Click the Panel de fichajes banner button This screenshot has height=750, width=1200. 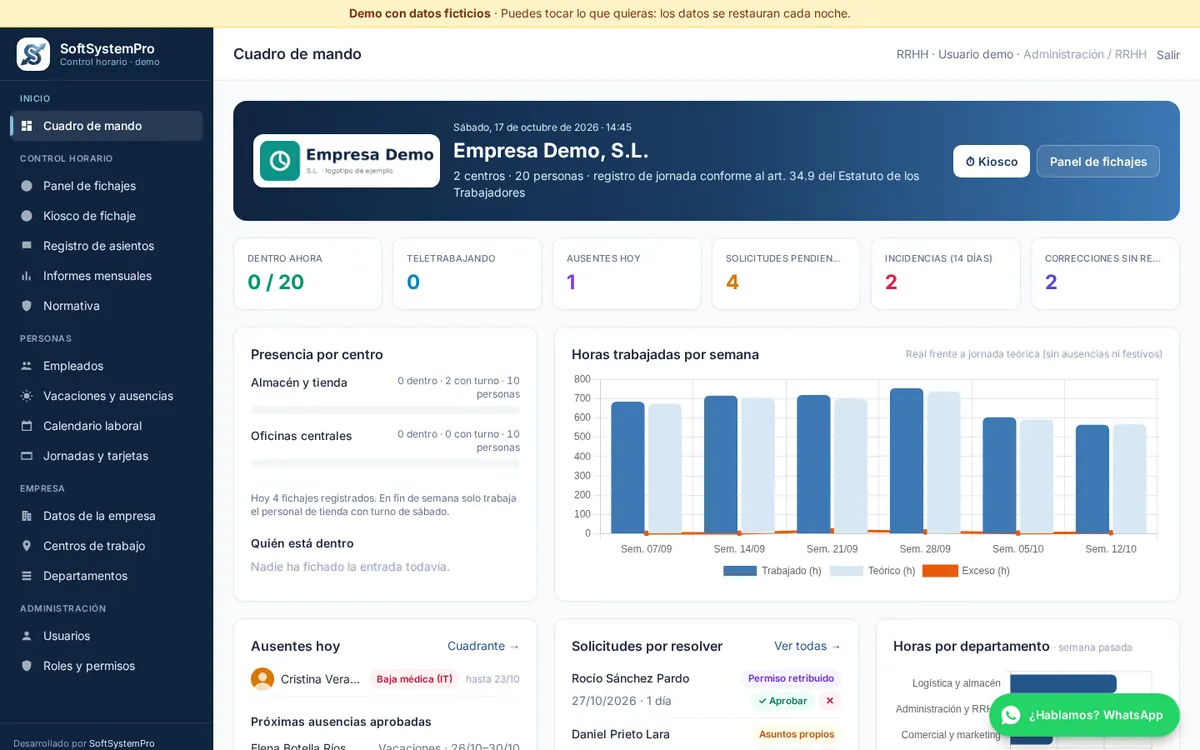[x=1098, y=161]
